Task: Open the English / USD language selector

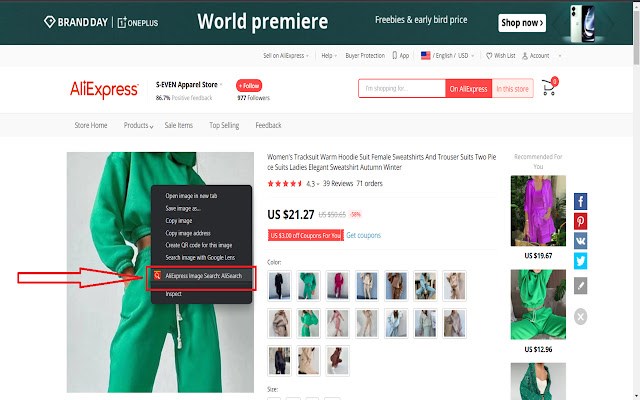Action: click(447, 56)
